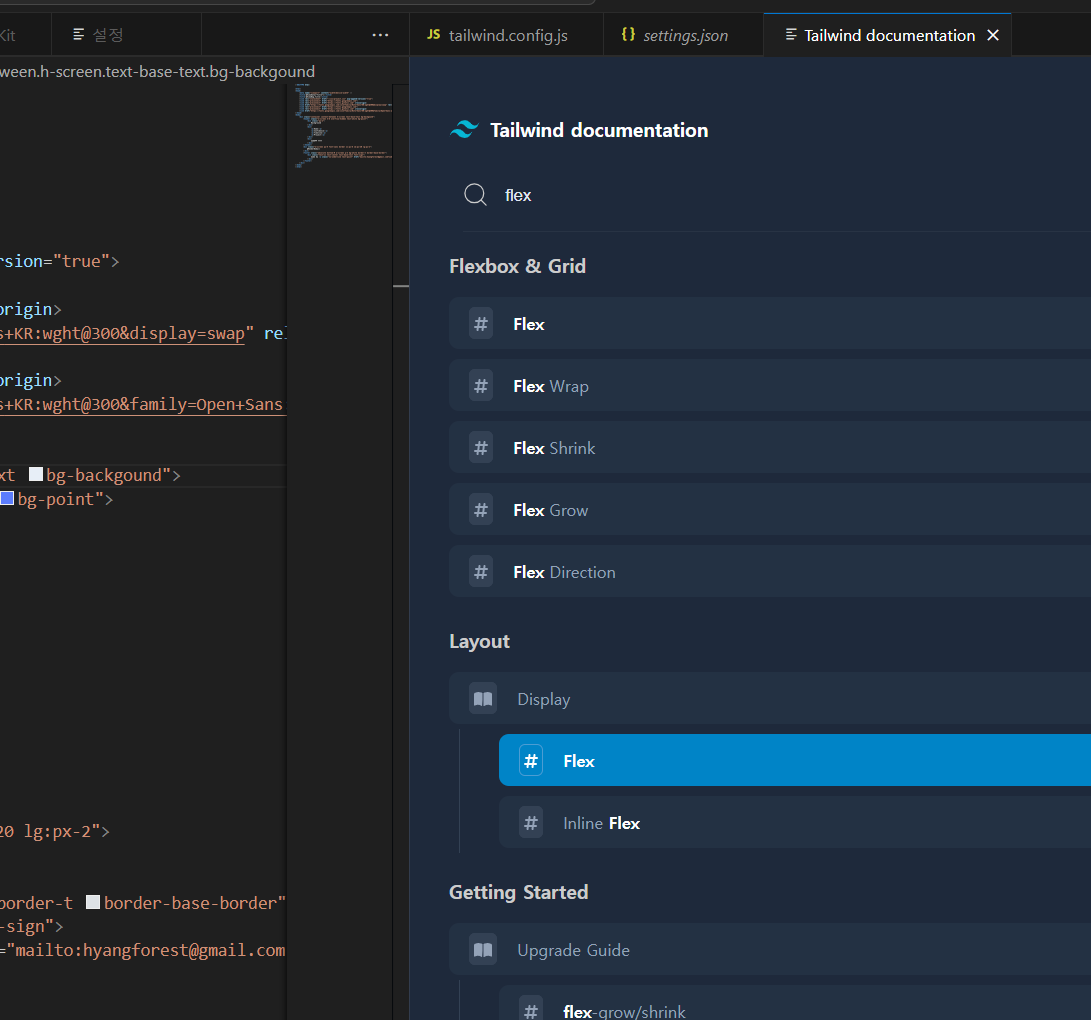Viewport: 1091px width, 1020px height.
Task: Click the book icon beside Upgrade Guide
Action: point(483,950)
